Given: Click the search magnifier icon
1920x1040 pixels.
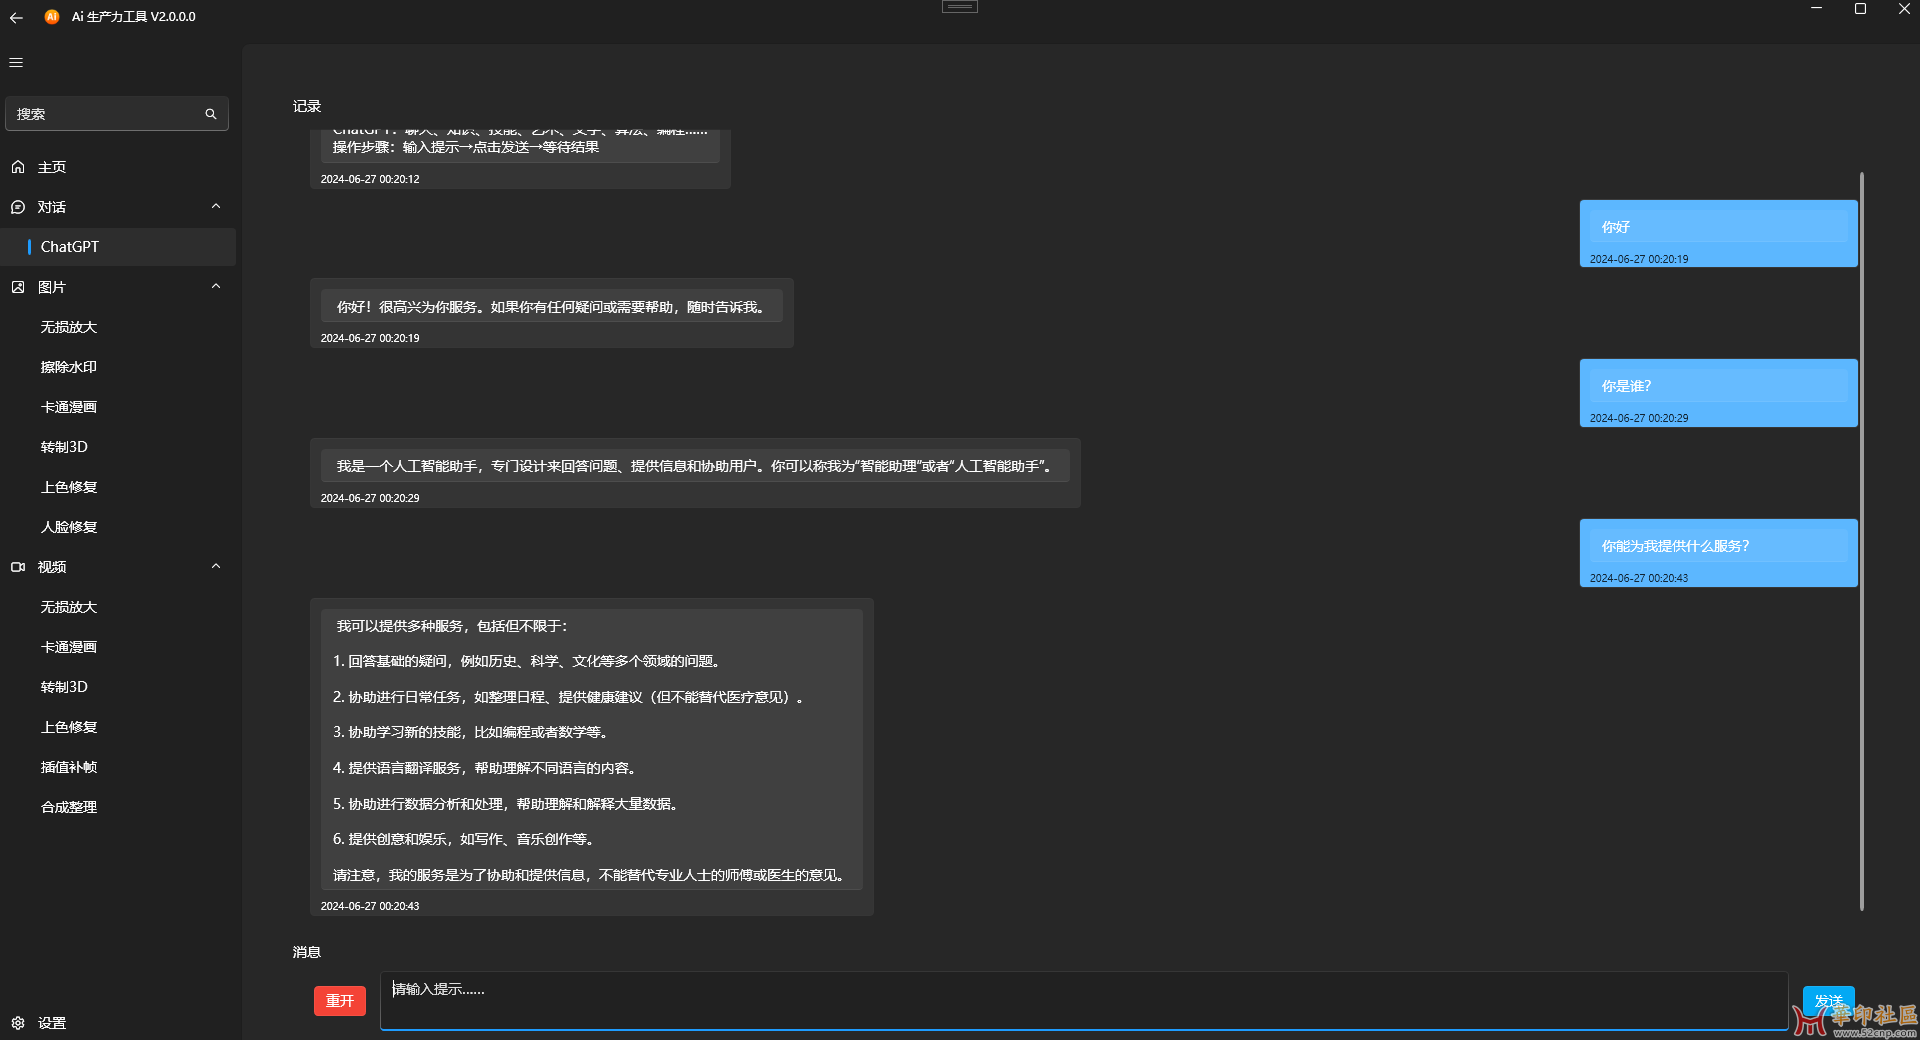Looking at the screenshot, I should tap(211, 114).
